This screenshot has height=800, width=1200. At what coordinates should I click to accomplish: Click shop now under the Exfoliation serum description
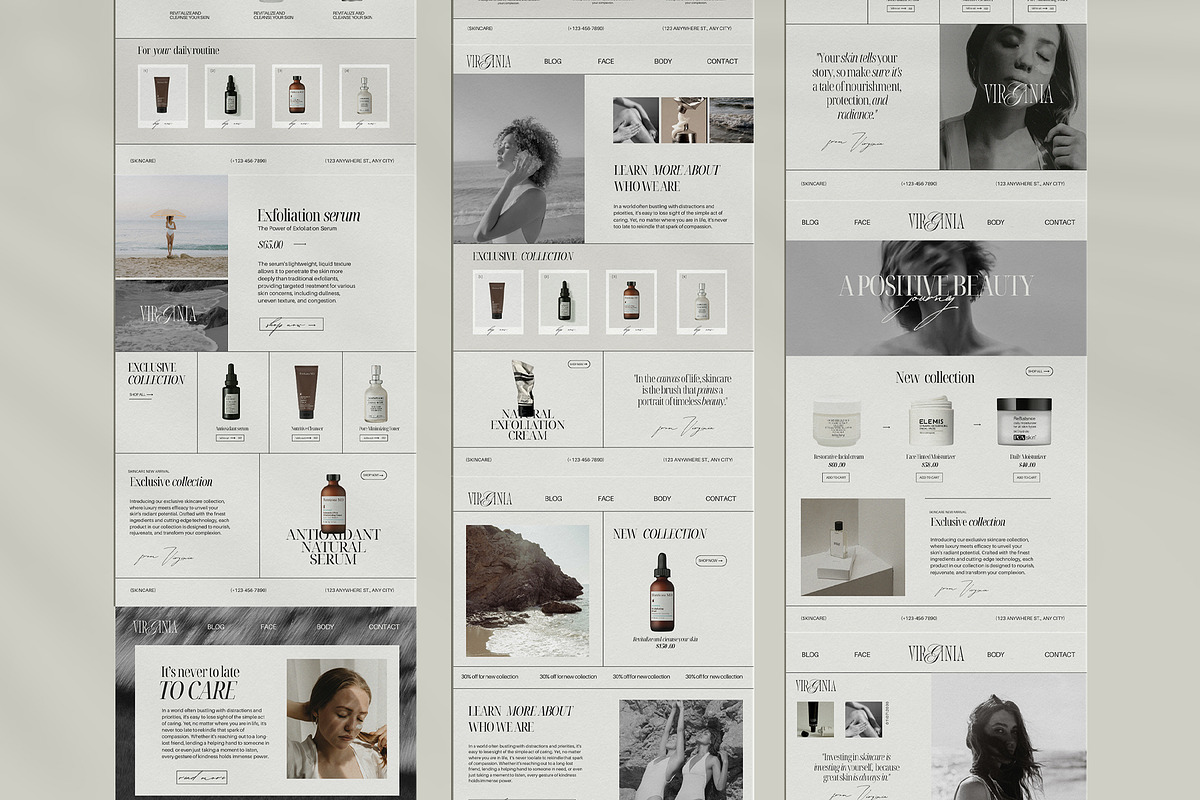point(289,325)
